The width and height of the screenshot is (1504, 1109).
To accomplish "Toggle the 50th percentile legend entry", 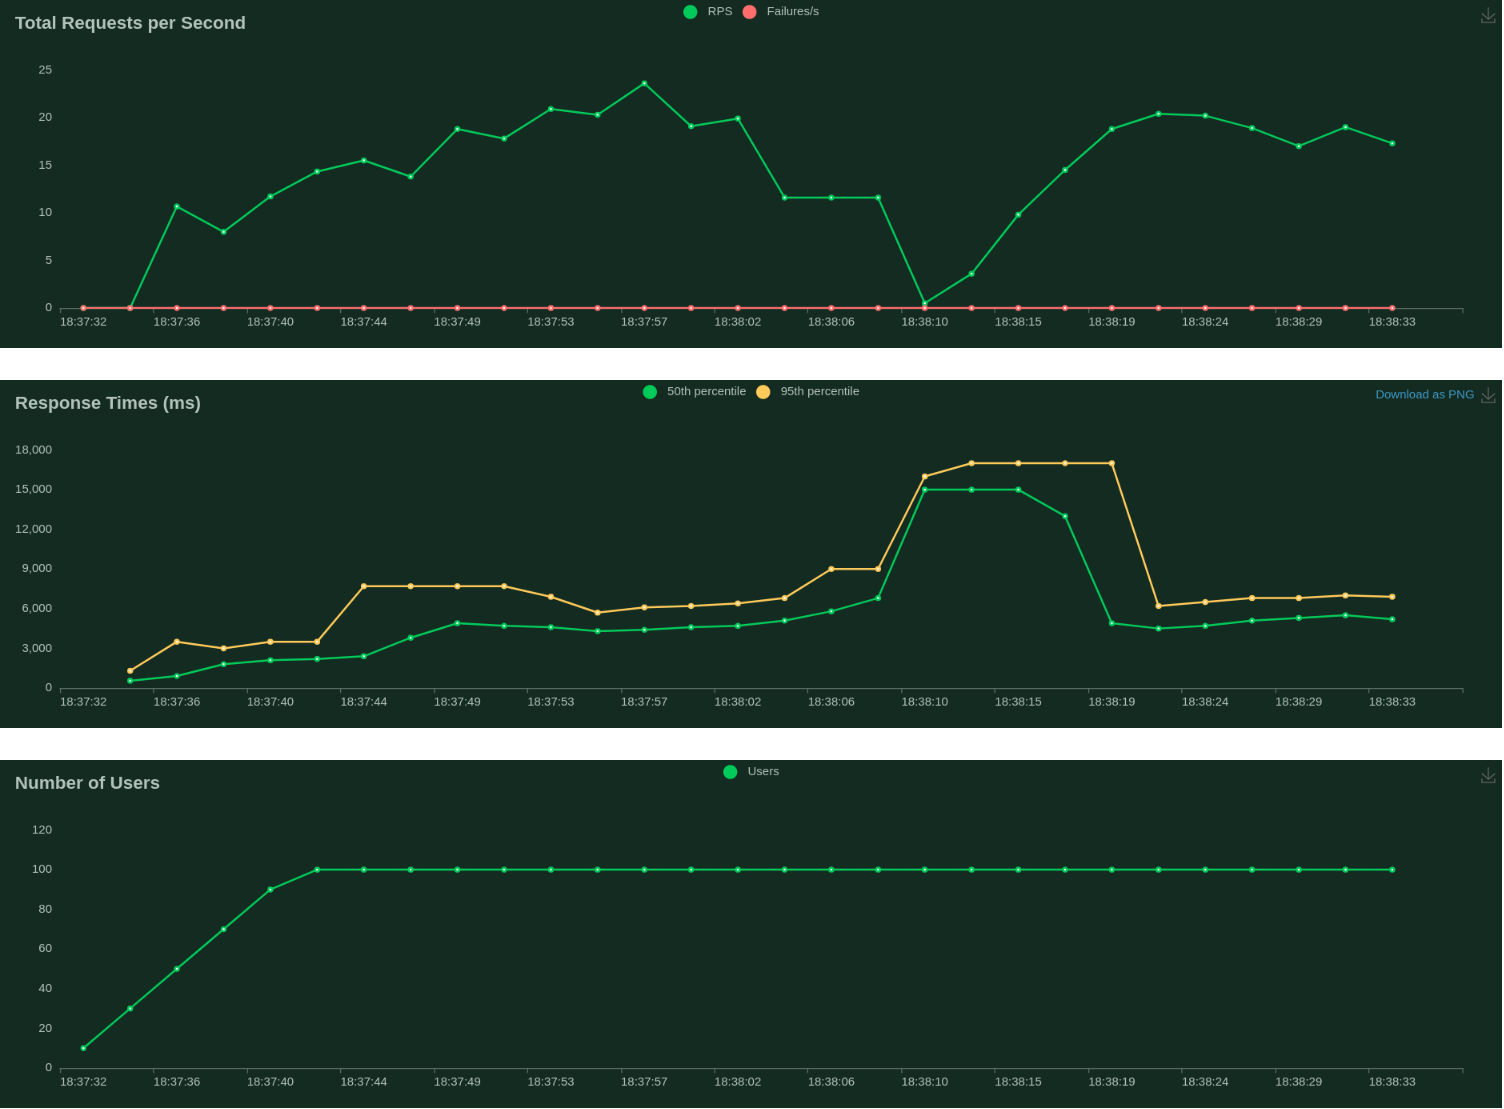I will (x=695, y=392).
